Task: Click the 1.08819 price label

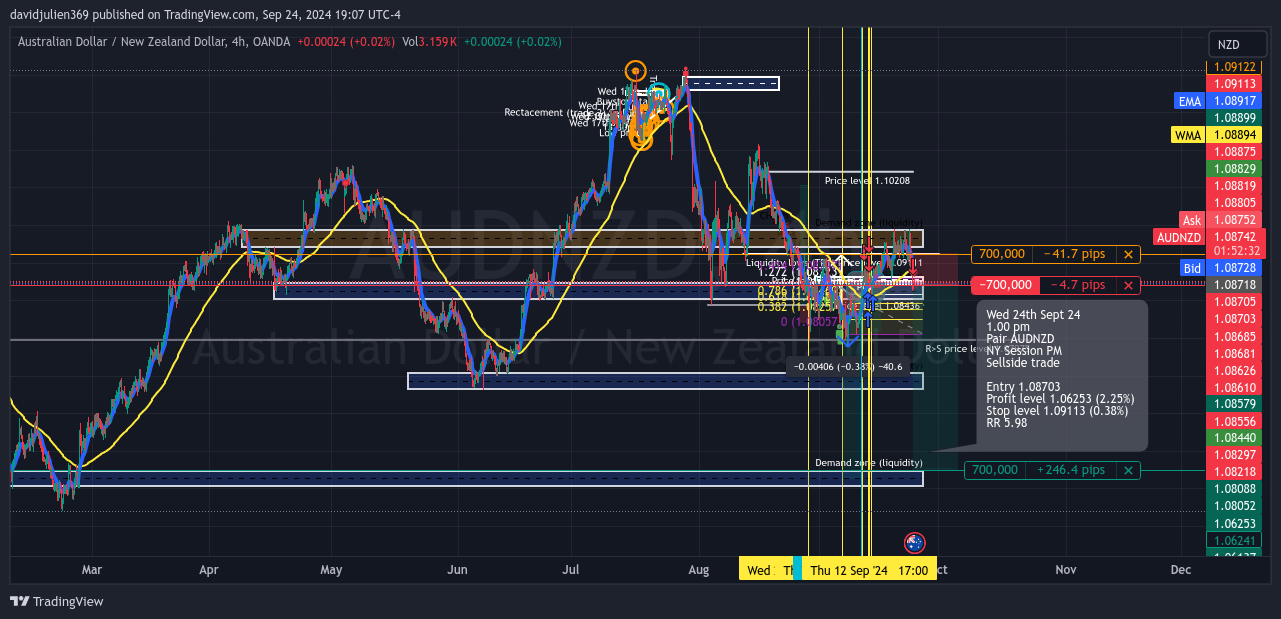Action: pyautogui.click(x=1236, y=185)
